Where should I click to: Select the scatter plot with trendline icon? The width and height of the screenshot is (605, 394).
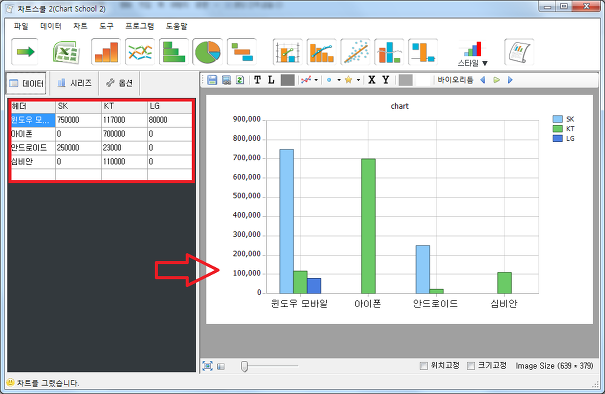(356, 52)
